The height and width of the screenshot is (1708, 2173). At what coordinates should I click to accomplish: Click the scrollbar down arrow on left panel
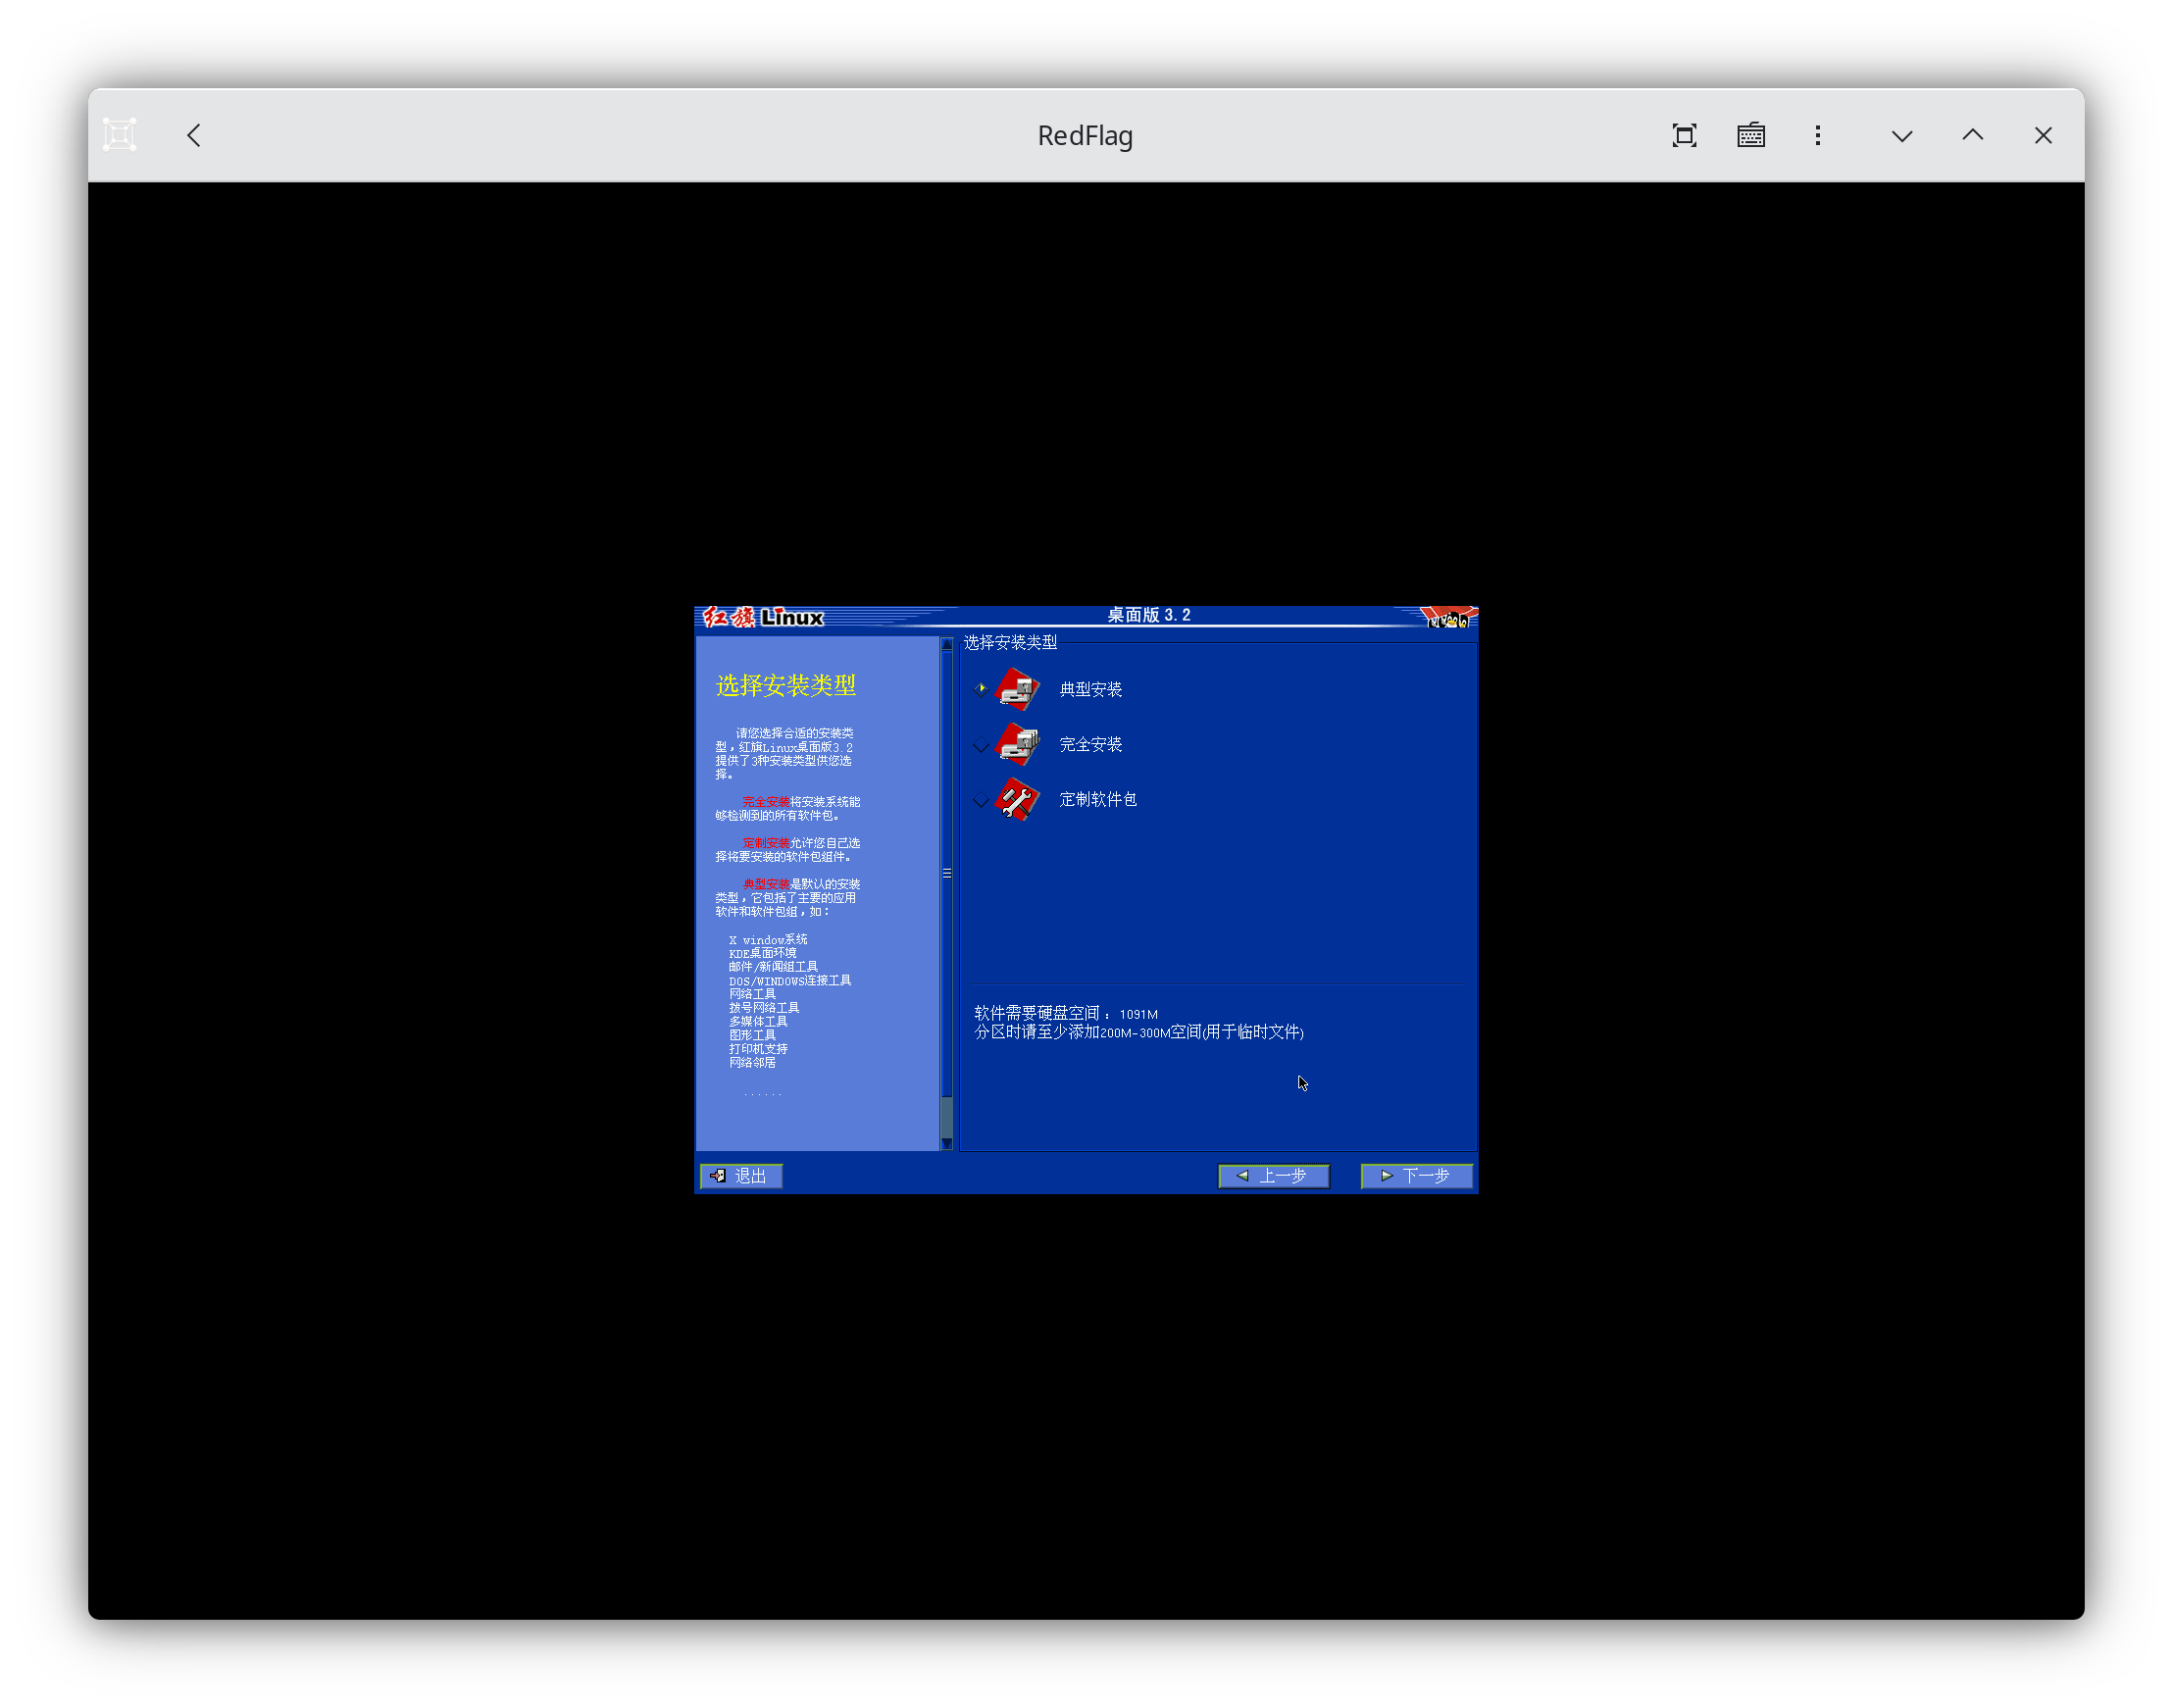[947, 1145]
